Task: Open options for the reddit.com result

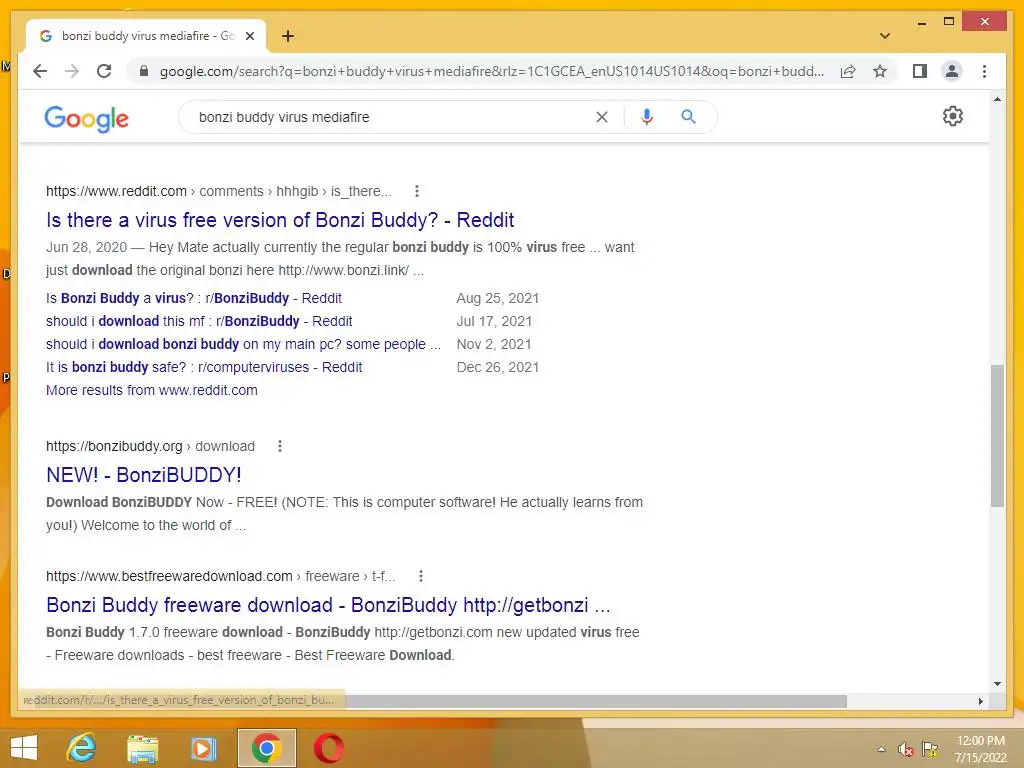Action: click(417, 191)
